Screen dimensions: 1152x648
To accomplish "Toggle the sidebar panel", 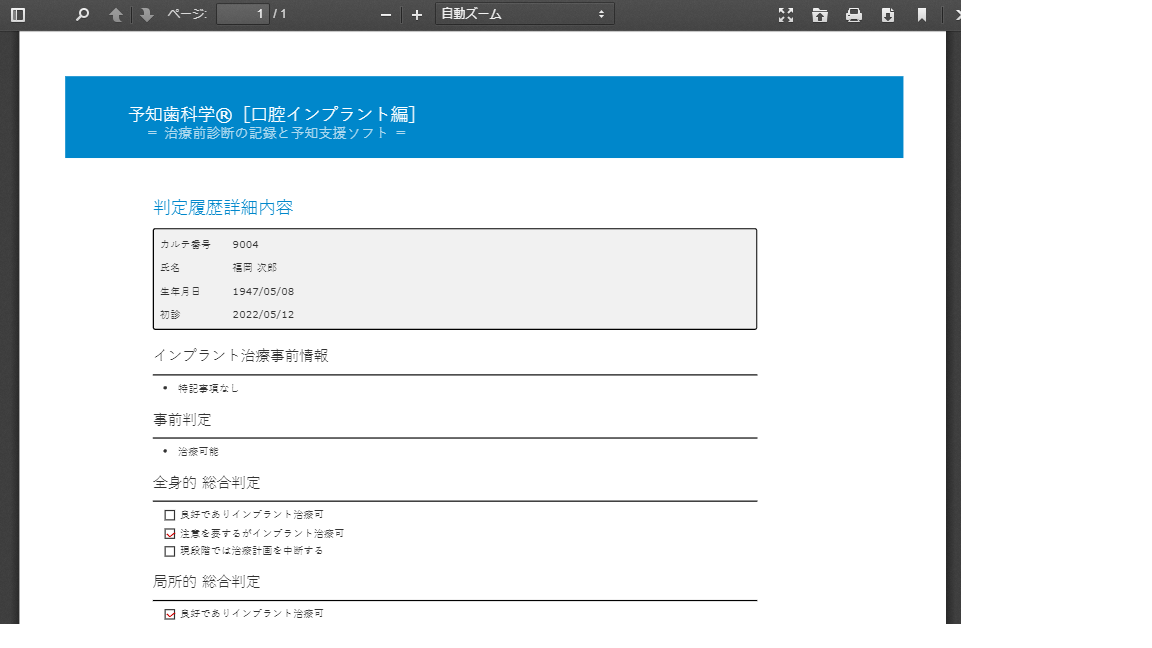I will [x=18, y=15].
